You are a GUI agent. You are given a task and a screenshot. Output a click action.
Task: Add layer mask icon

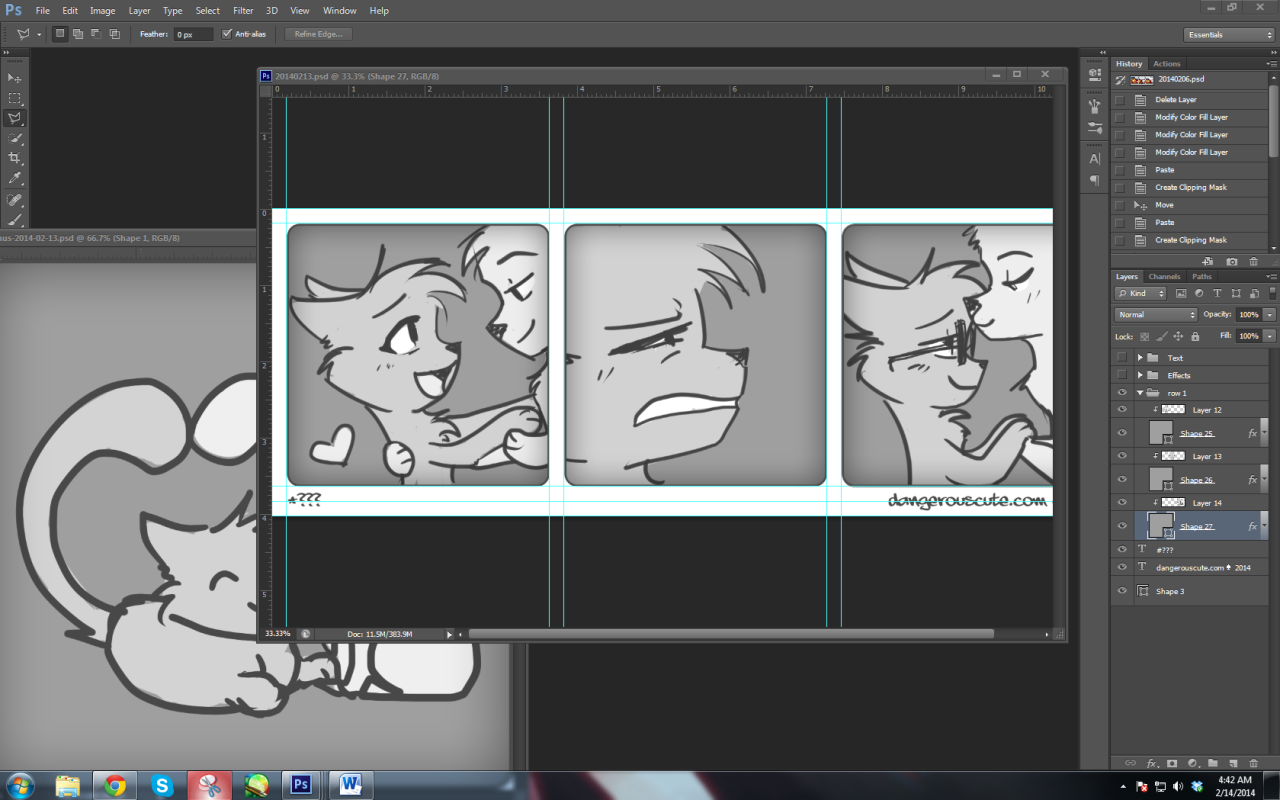click(x=1172, y=763)
